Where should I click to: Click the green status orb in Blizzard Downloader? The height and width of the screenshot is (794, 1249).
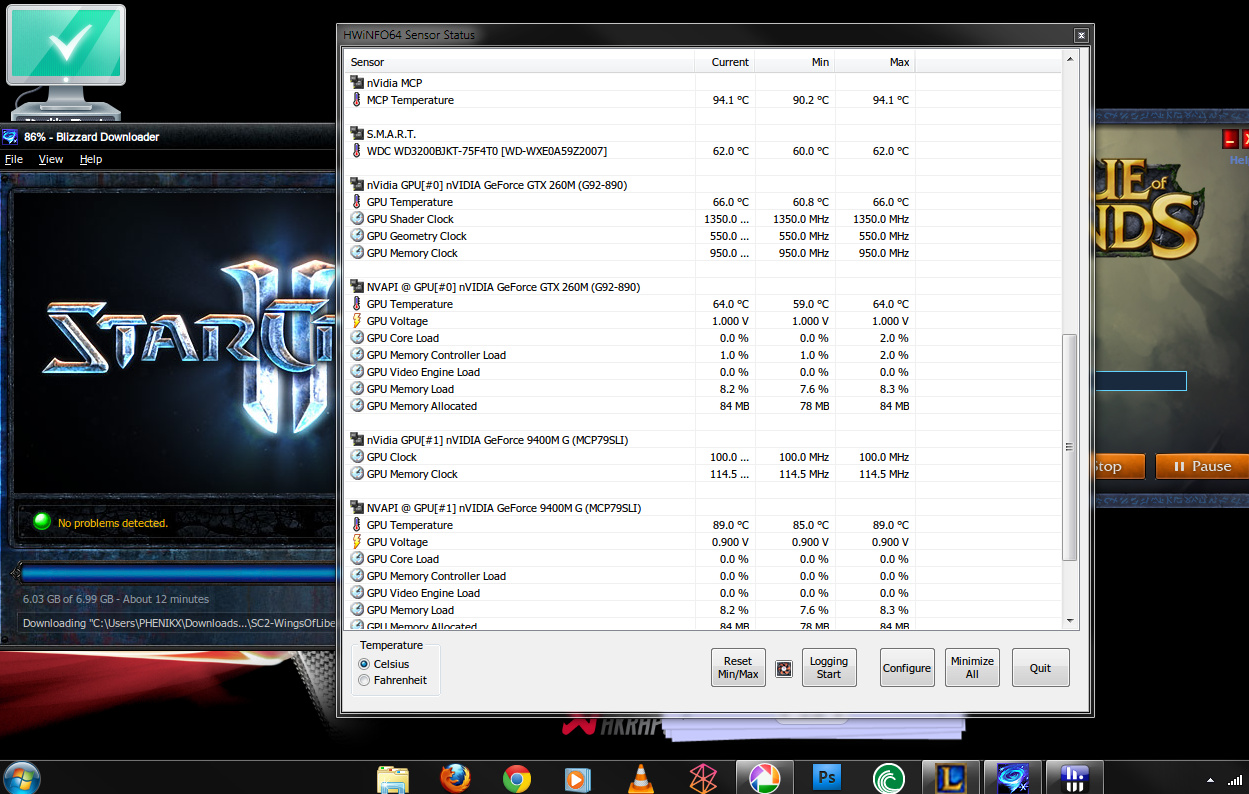(x=42, y=521)
